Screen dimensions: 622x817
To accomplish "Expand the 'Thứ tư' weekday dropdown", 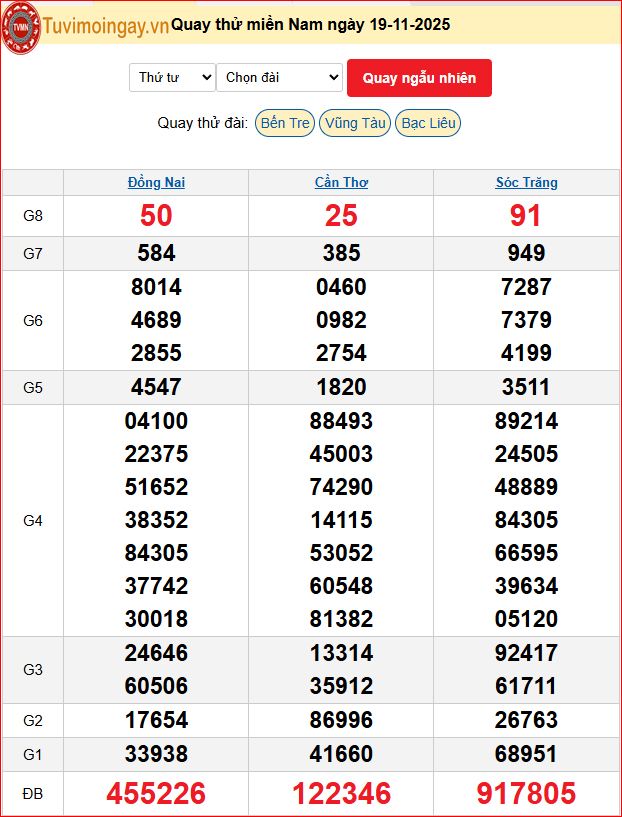I will click(x=172, y=78).
